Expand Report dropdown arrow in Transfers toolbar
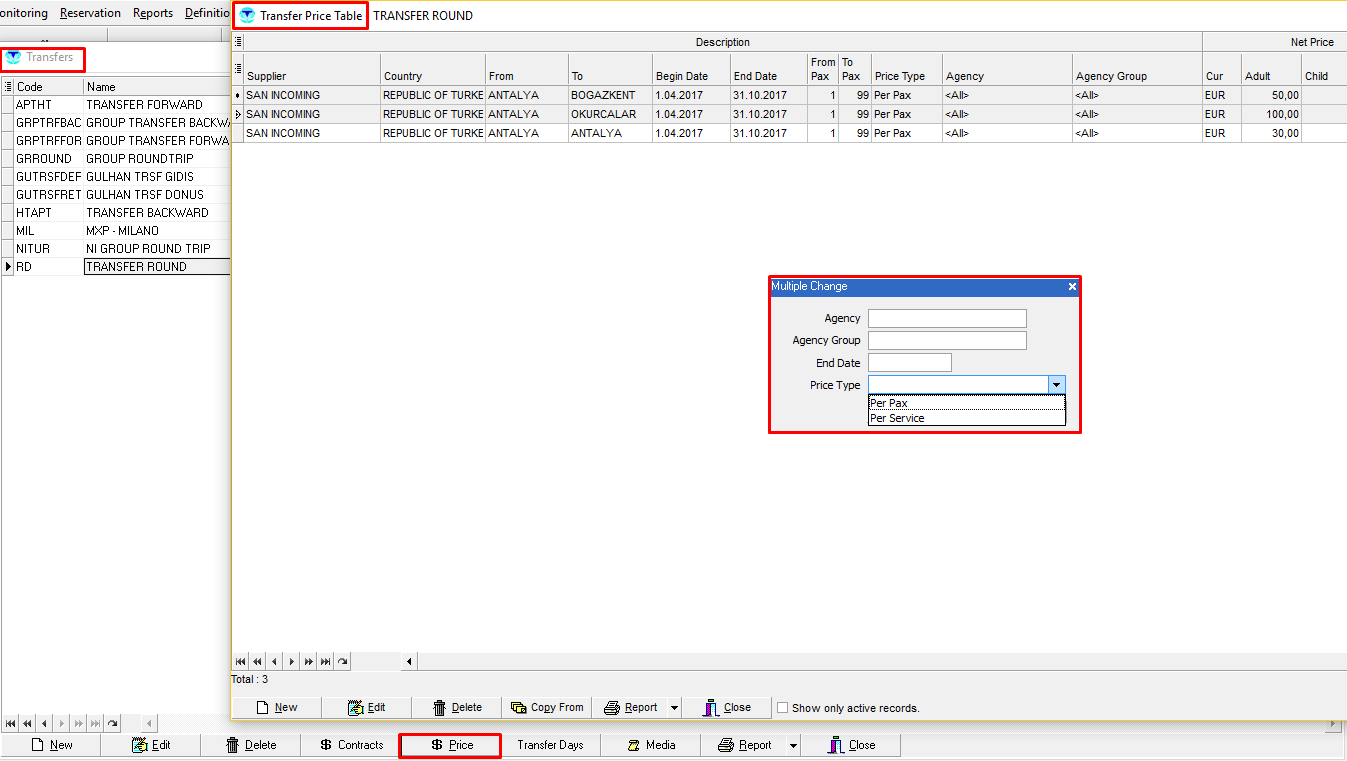The height and width of the screenshot is (761, 1347). click(x=793, y=746)
